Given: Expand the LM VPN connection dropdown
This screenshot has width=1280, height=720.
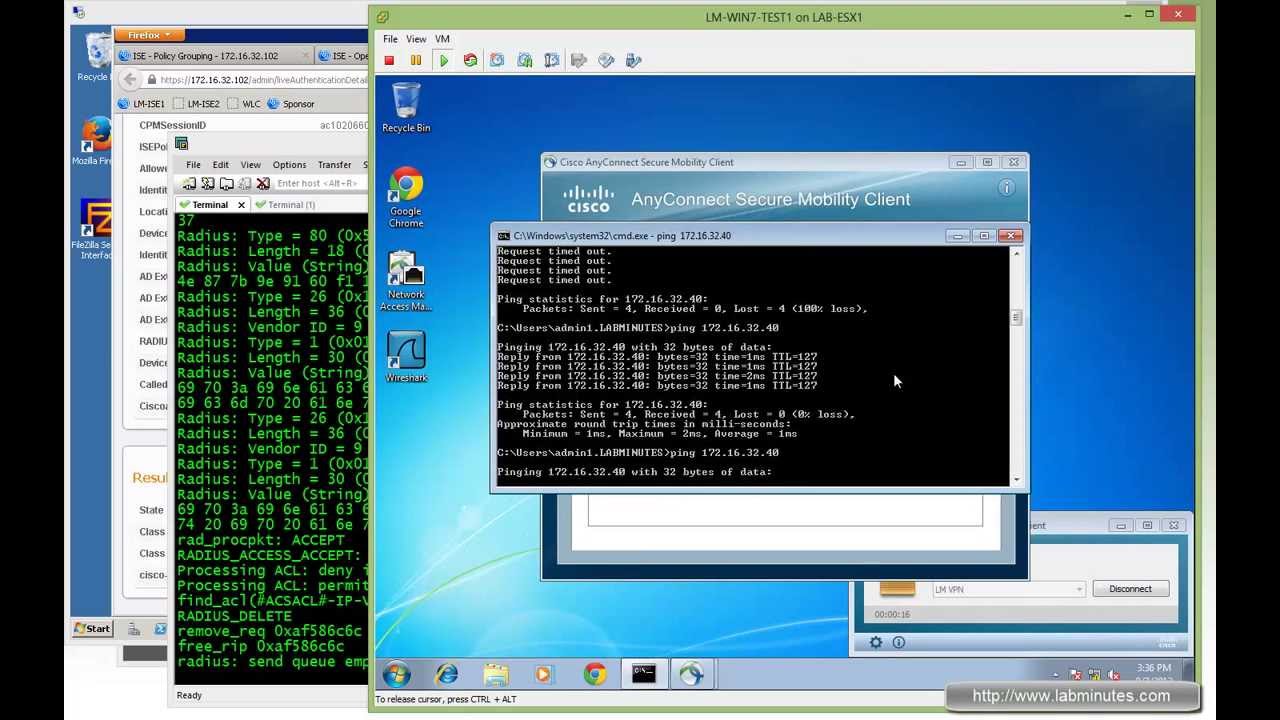Looking at the screenshot, I should [1079, 590].
